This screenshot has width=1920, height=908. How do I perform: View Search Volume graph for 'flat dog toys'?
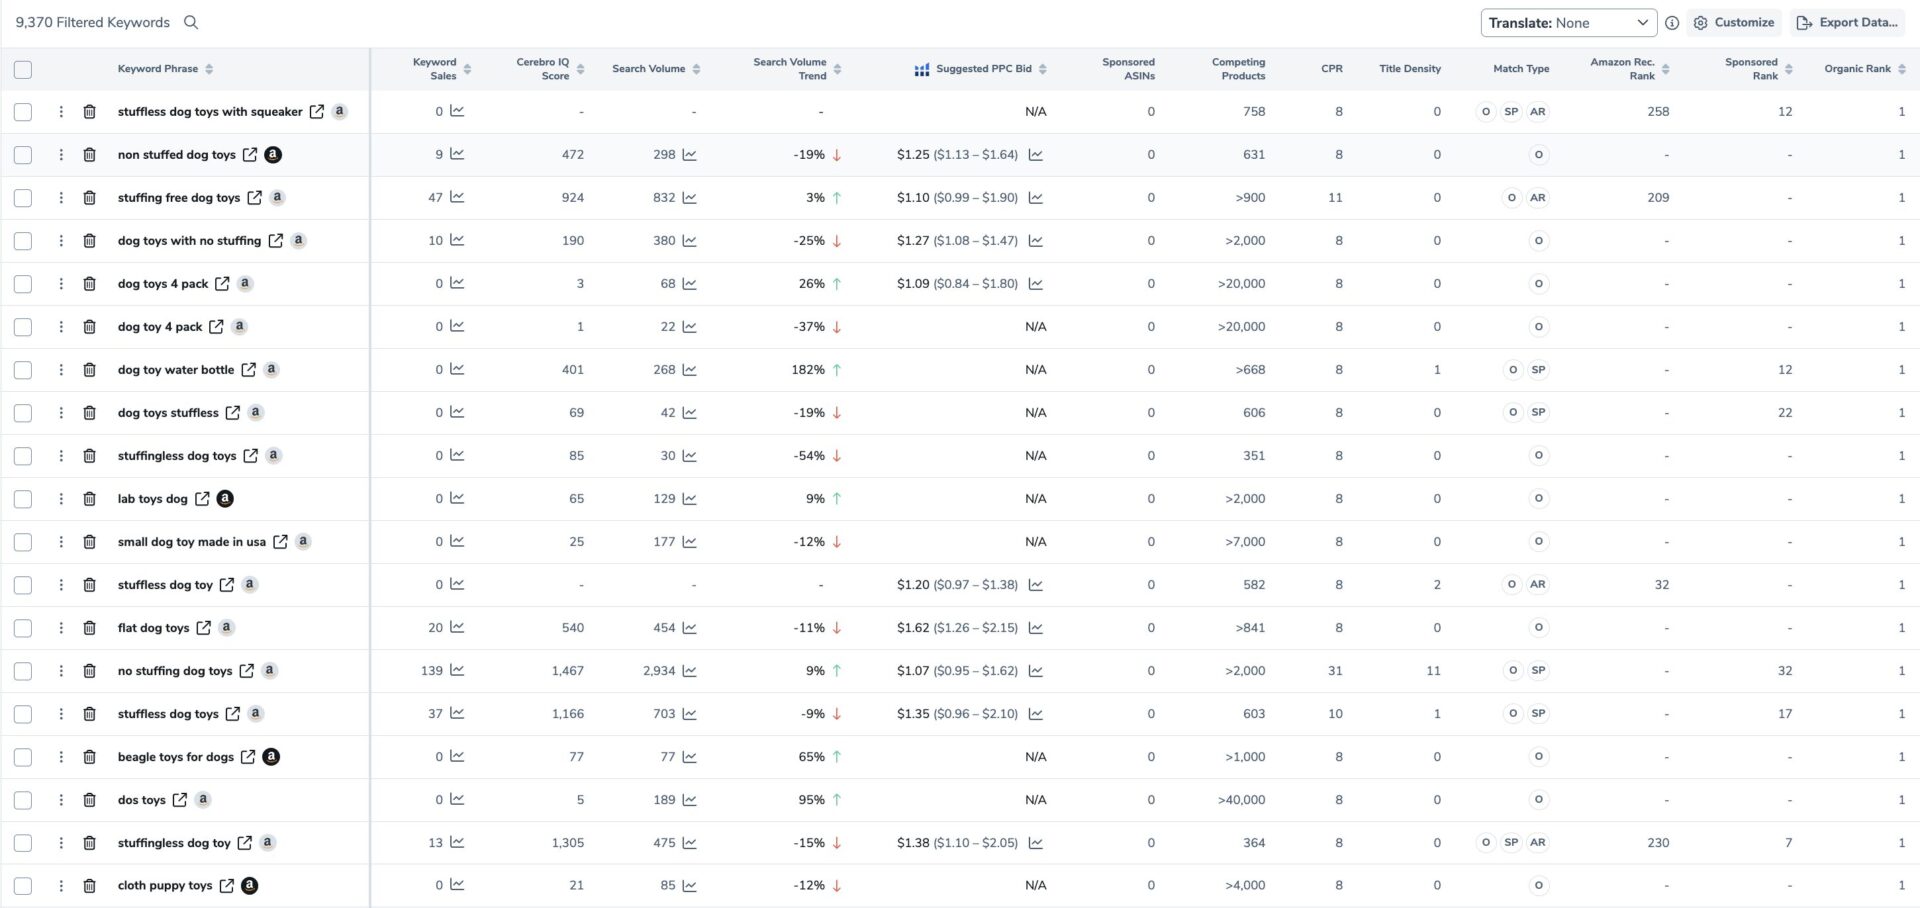[689, 628]
